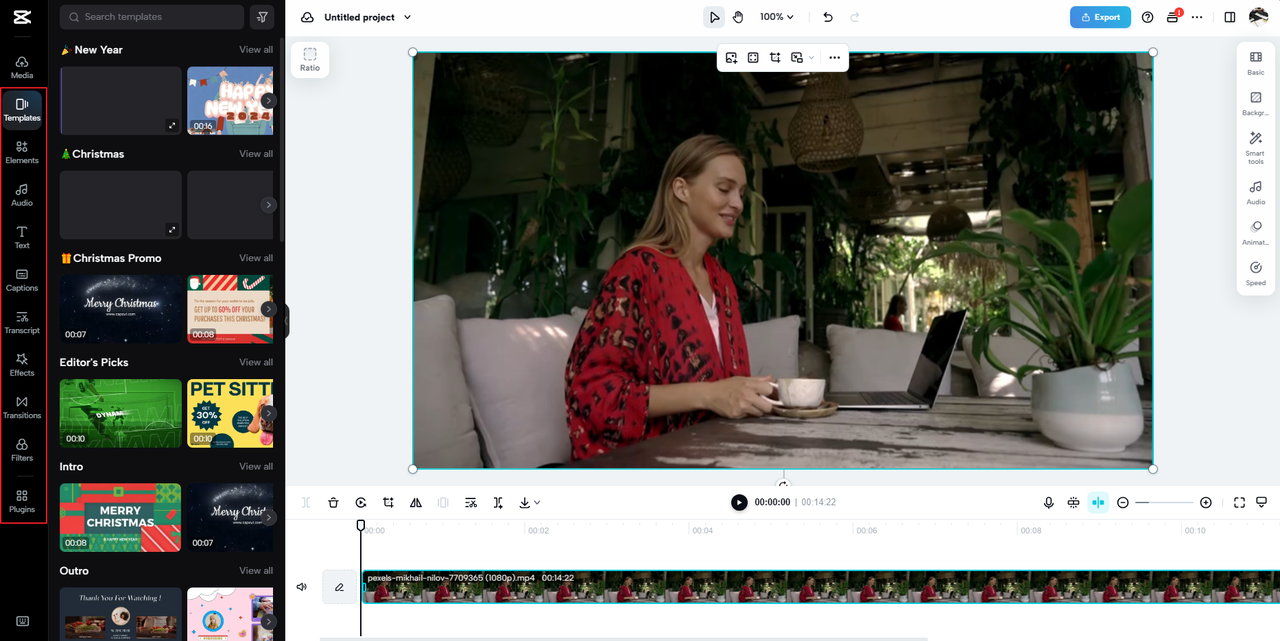The image size is (1280, 641).
Task: Zoom in the timeline with plus button
Action: click(x=1206, y=503)
